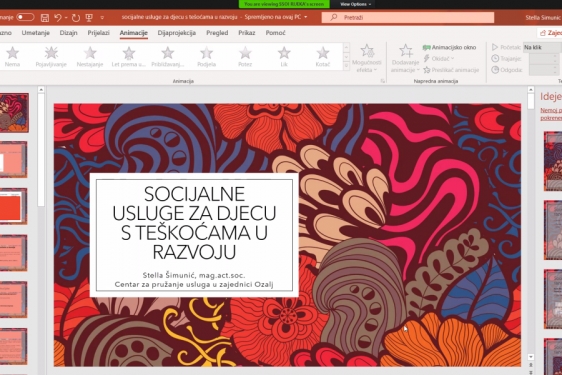Viewport: 562px width, 375px height.
Task: Select the sixth slide thumbnail
Action: click(13, 346)
